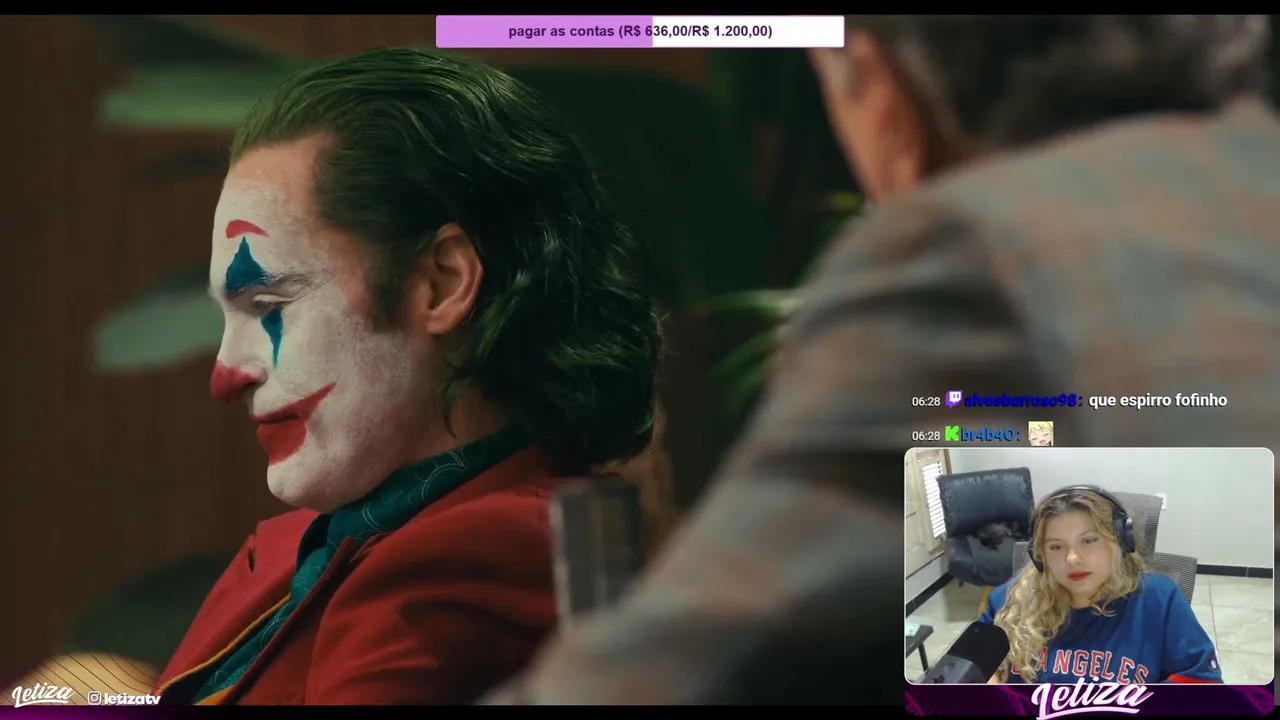Click the 06:28 timestamp of alvesbarroso98's message
This screenshot has width=1280, height=720.
click(x=926, y=401)
